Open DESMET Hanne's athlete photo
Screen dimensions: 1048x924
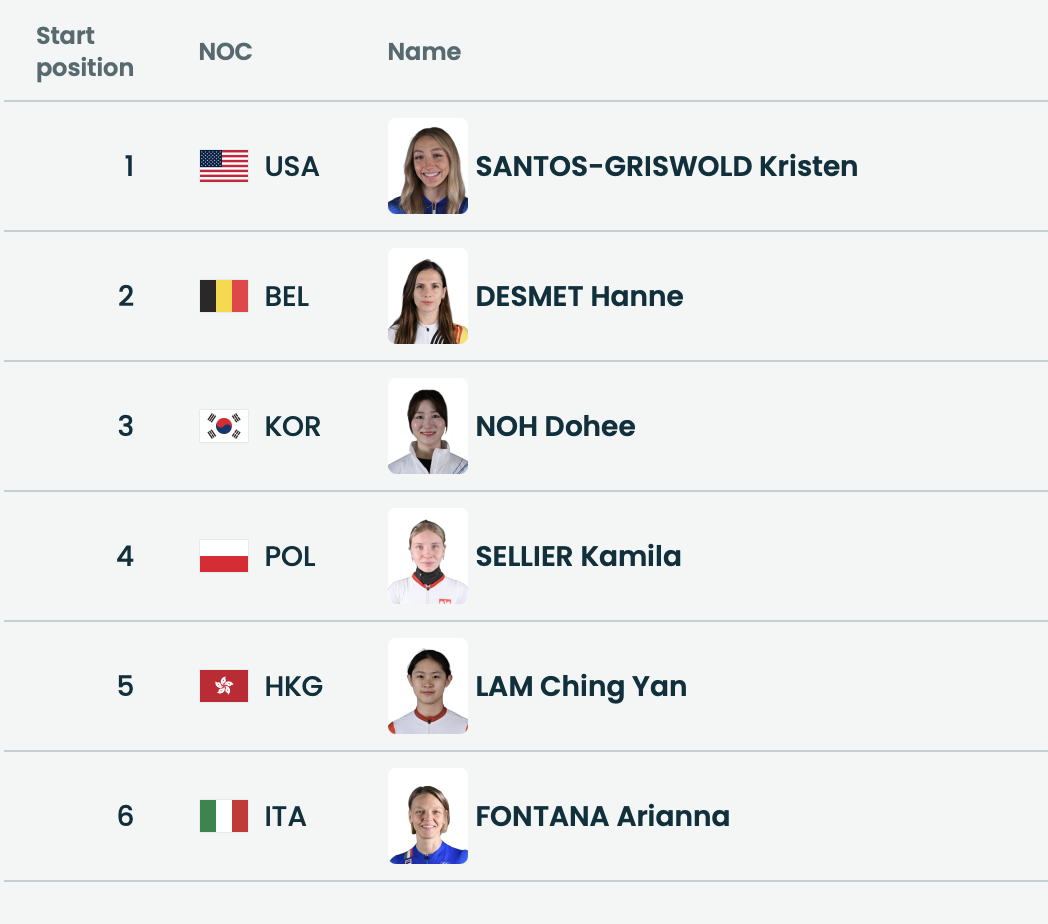click(428, 296)
